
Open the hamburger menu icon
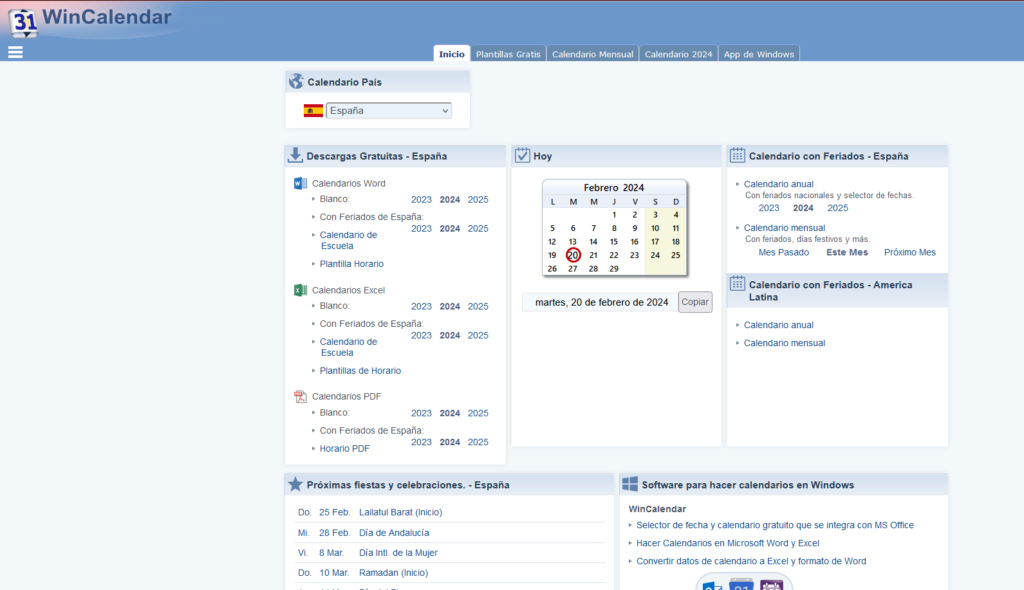(x=15, y=52)
